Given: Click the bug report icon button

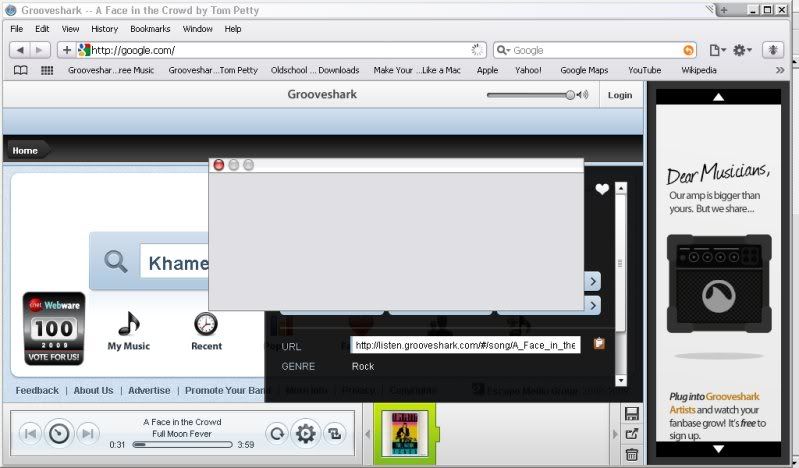Looking at the screenshot, I should tap(773, 50).
